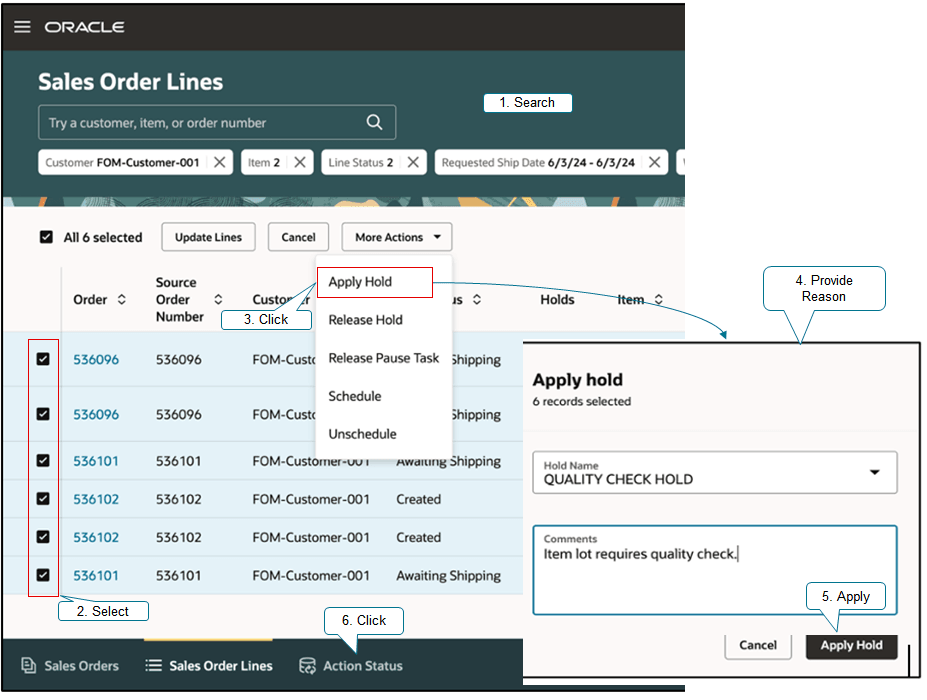Click the Sales Orders page icon
927x700 pixels.
click(x=28, y=666)
